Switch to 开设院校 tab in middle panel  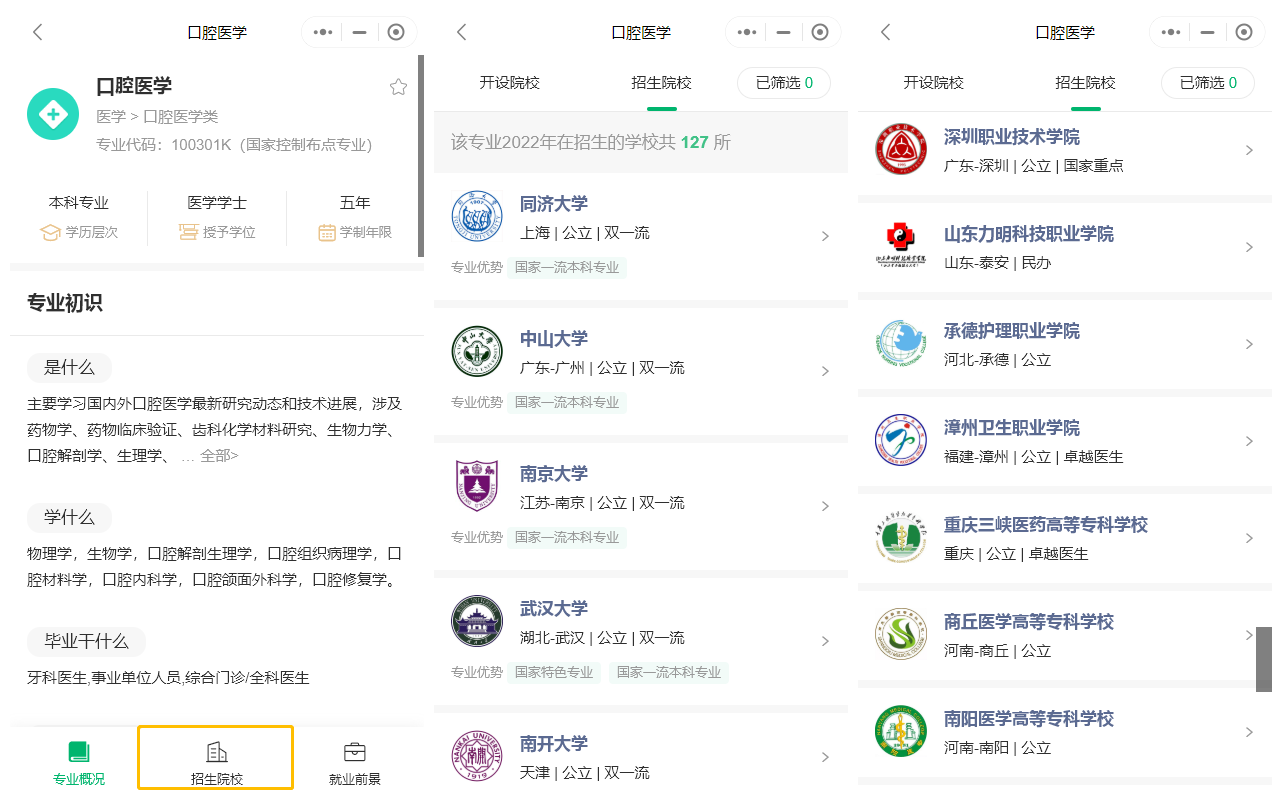(x=510, y=83)
